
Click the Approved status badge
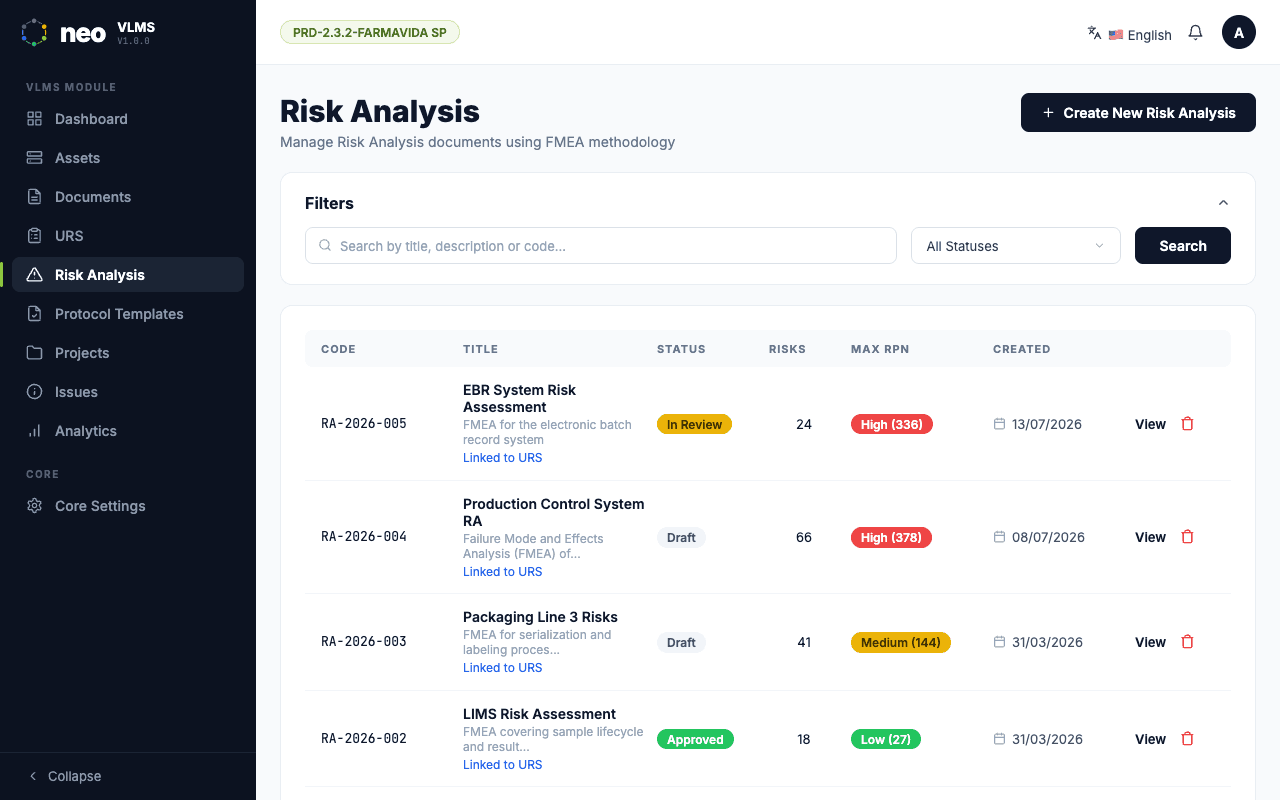point(695,739)
